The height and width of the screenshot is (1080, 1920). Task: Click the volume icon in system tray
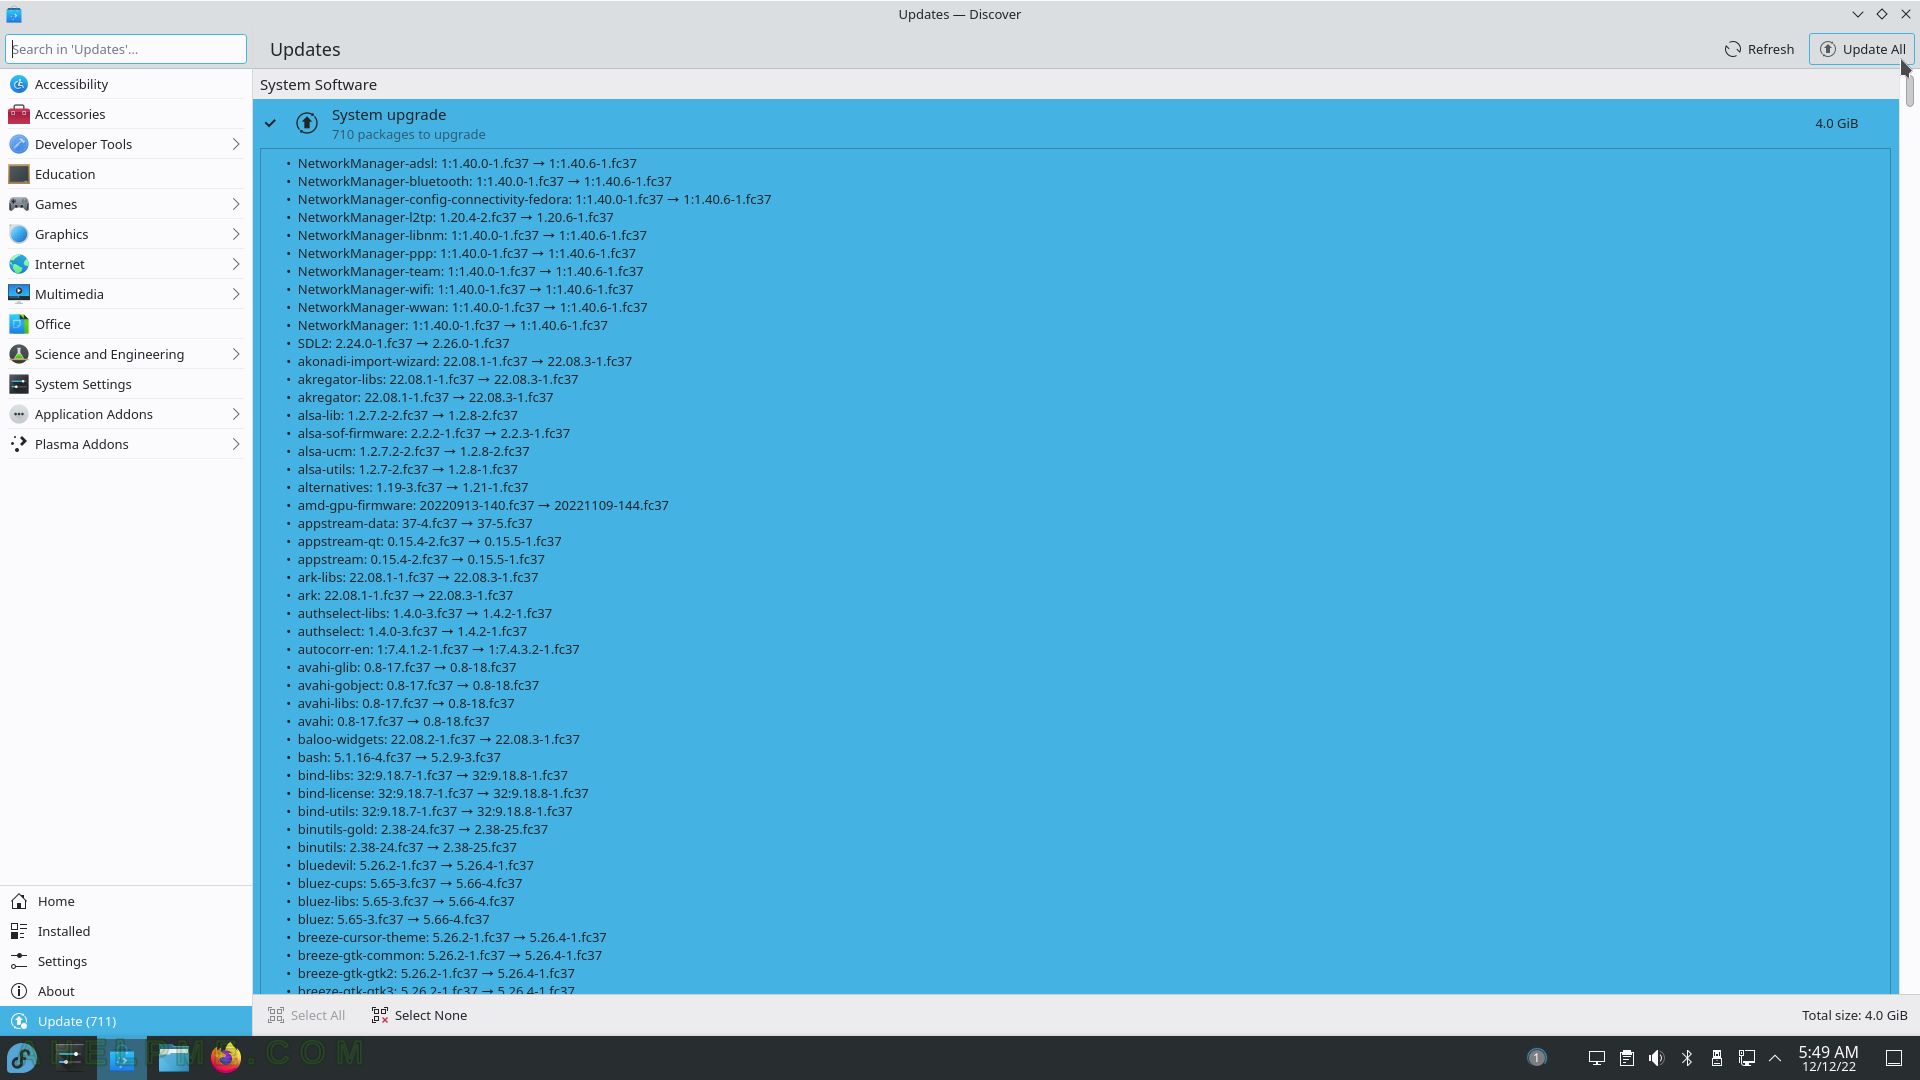pos(1657,1058)
